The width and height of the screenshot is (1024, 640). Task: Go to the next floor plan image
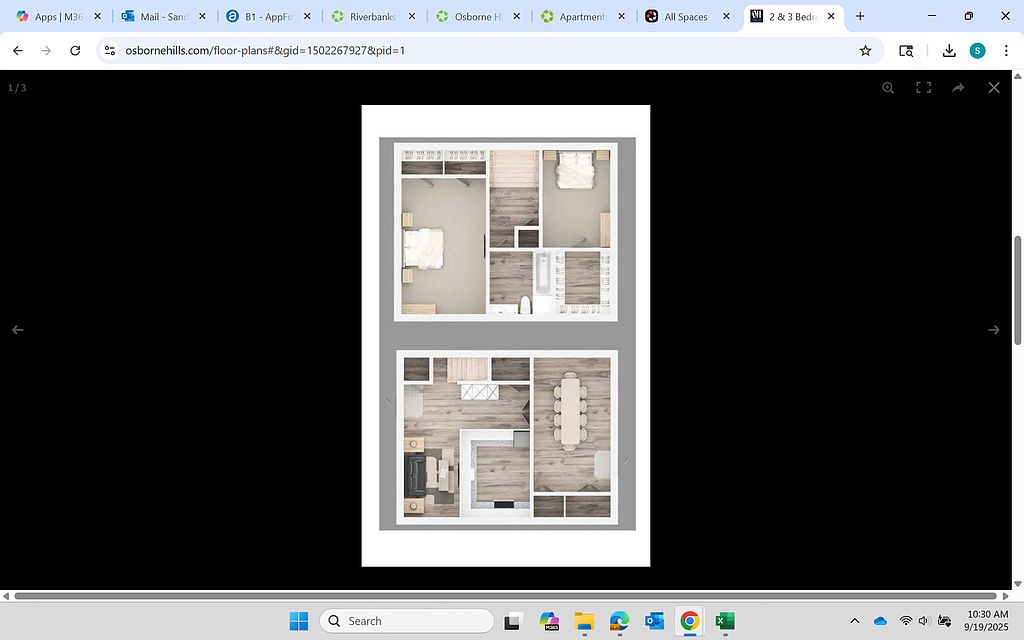993,330
